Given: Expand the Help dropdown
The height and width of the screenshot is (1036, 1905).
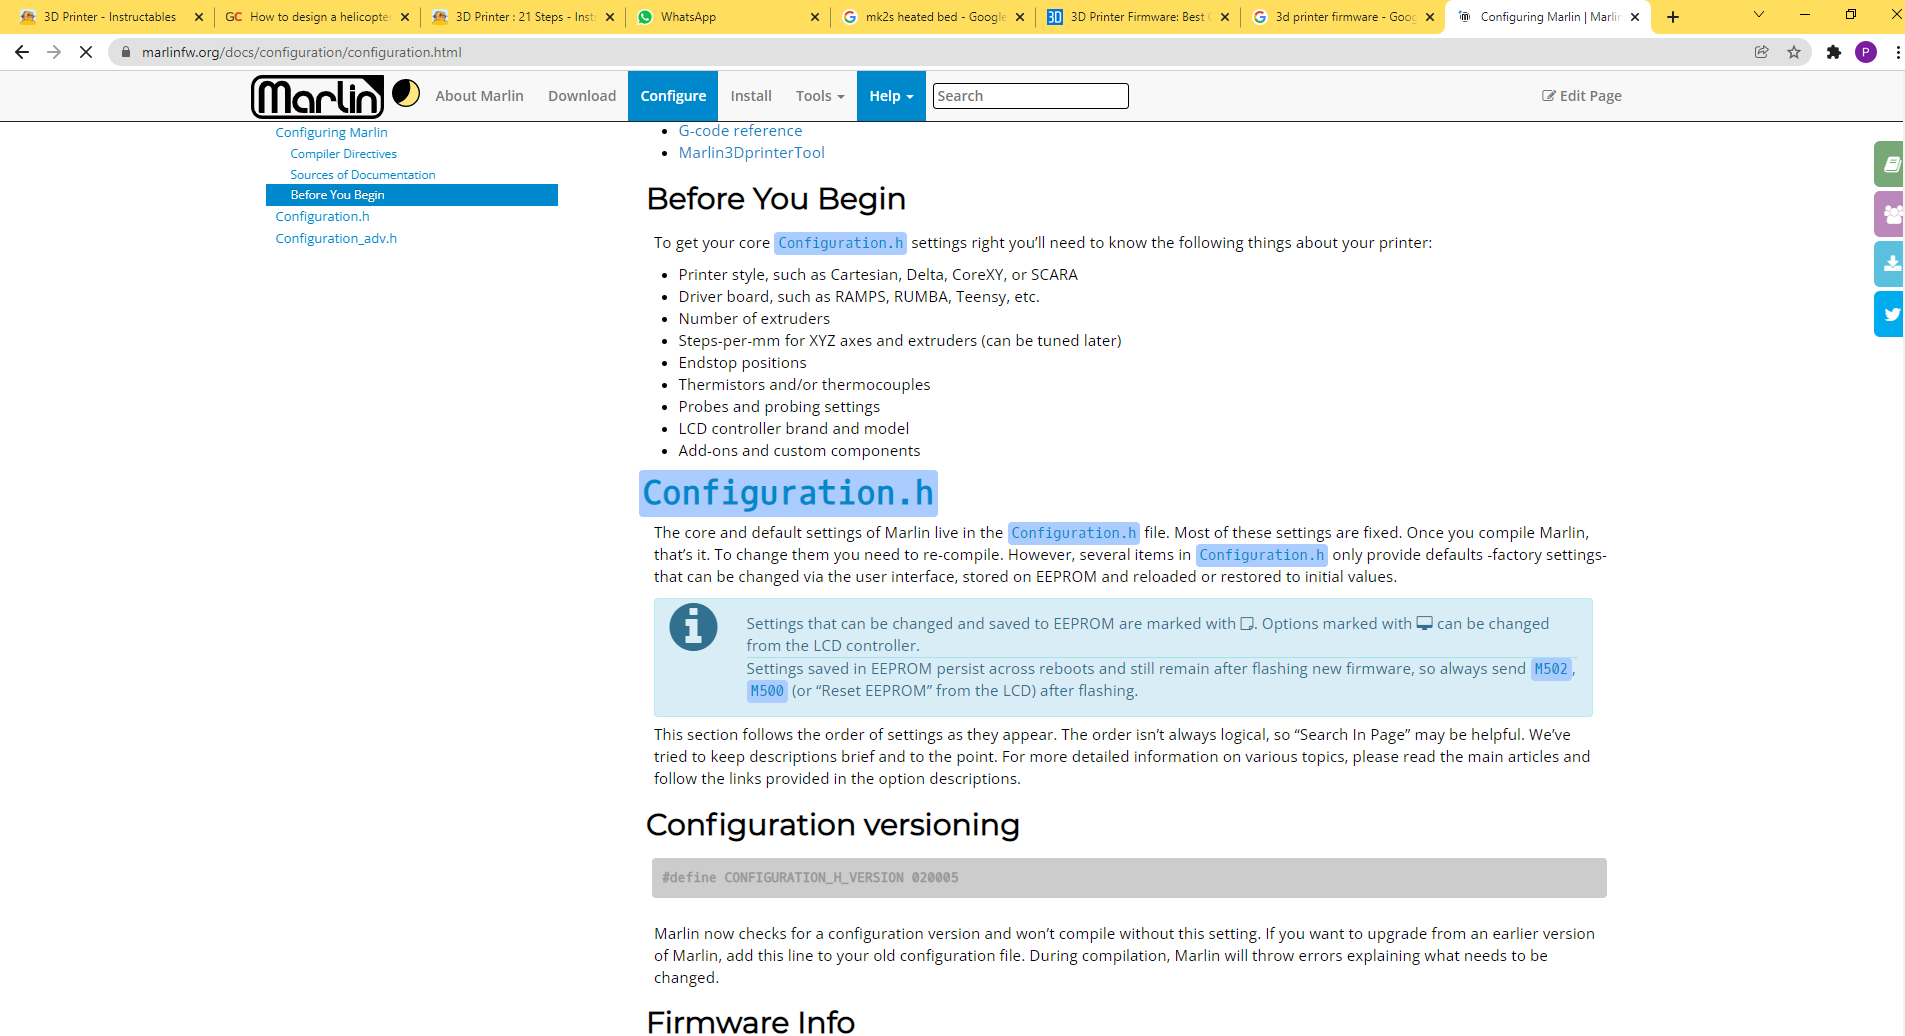Looking at the screenshot, I should point(891,96).
